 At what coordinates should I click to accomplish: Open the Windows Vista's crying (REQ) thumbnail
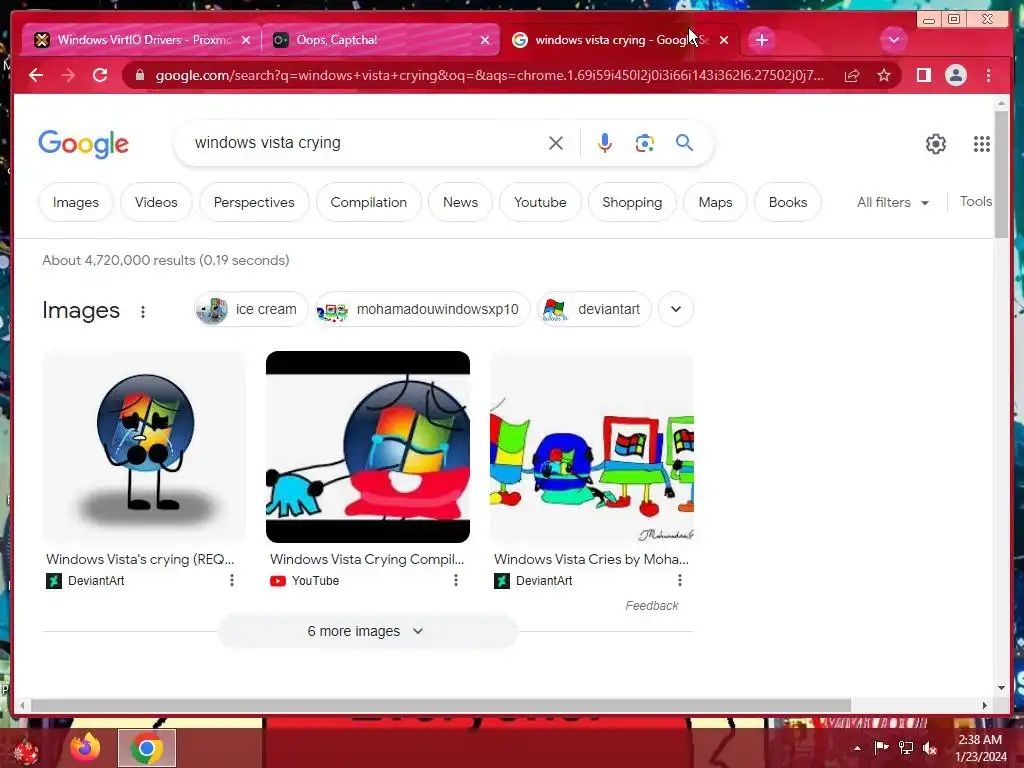(x=144, y=447)
